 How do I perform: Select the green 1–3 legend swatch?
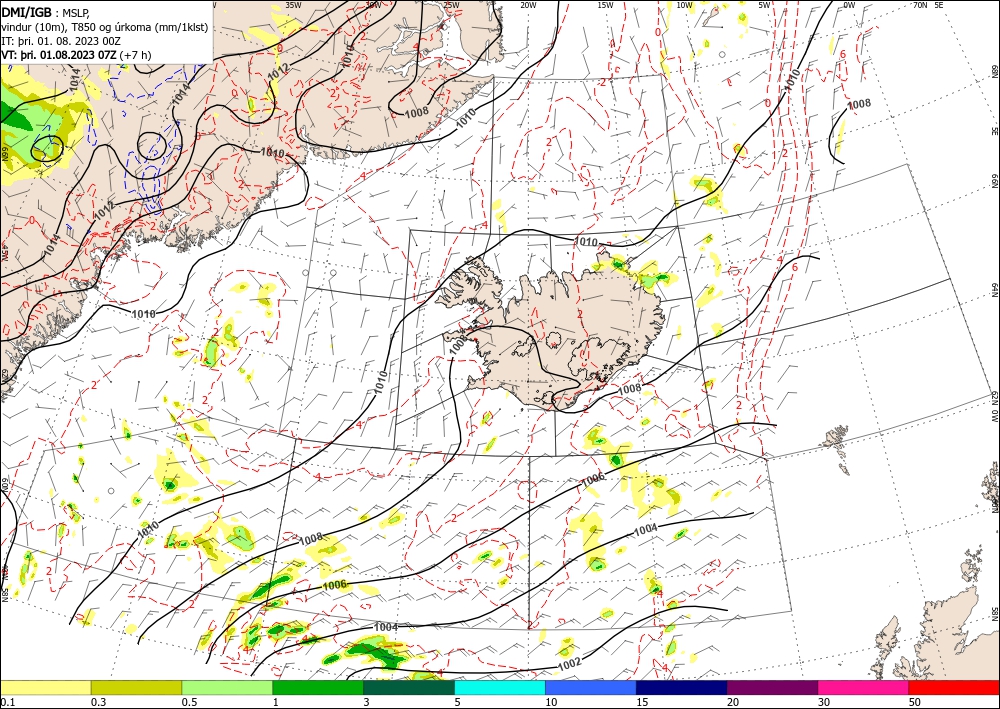318,687
